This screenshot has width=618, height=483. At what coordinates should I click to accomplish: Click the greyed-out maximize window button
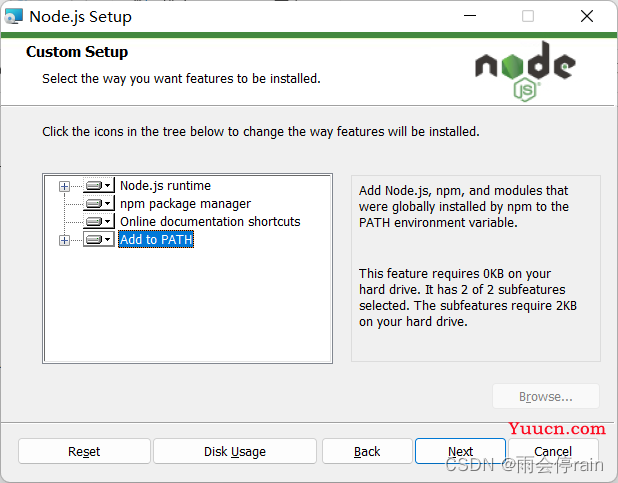(528, 16)
